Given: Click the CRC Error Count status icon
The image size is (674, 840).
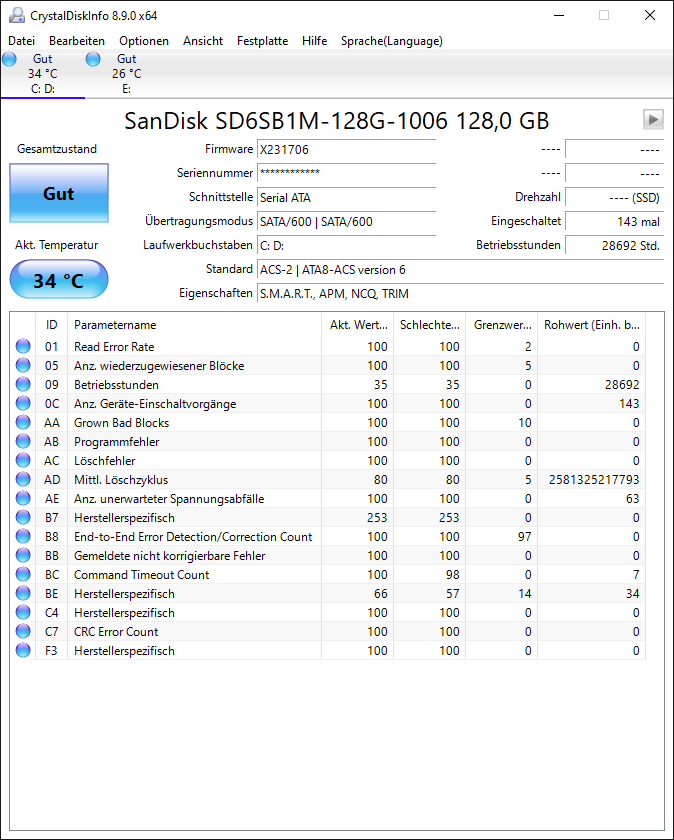Looking at the screenshot, I should [x=22, y=631].
